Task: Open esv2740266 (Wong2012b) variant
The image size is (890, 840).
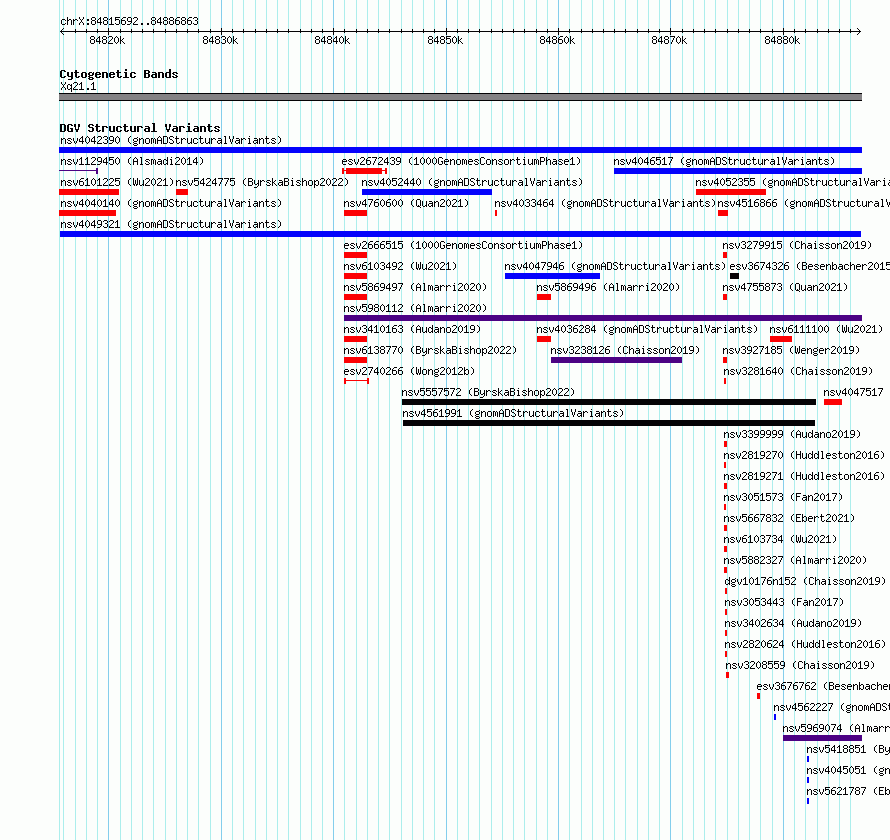Action: [409, 371]
